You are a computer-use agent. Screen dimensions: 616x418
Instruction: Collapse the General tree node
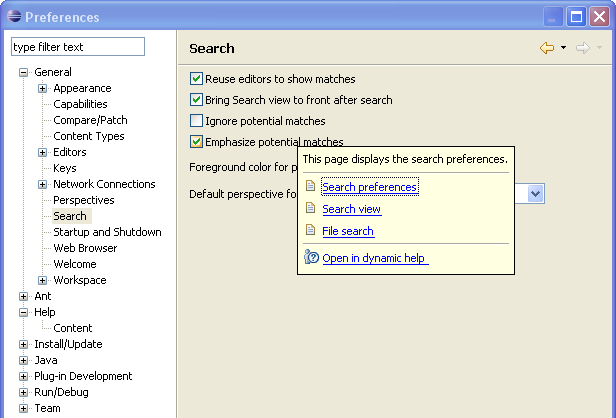click(24, 72)
